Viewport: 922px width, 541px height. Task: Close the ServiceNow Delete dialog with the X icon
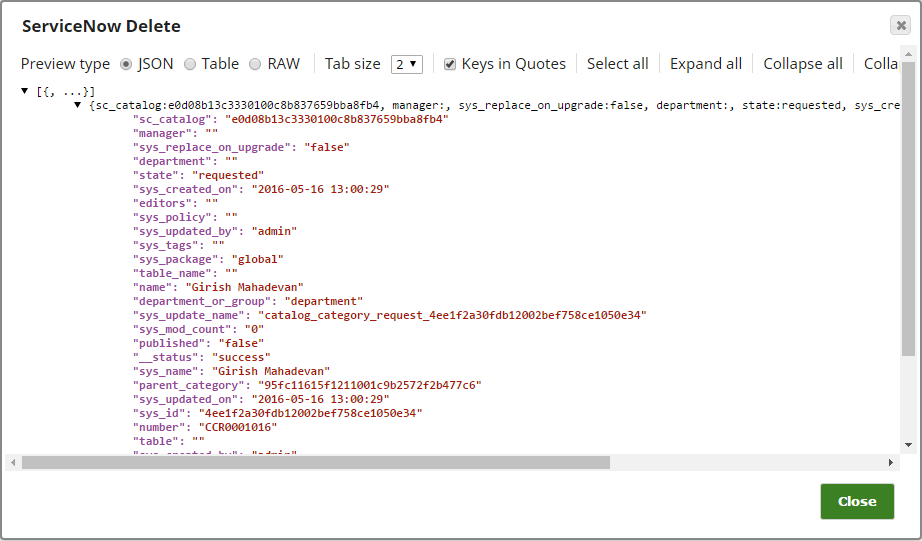(x=900, y=25)
